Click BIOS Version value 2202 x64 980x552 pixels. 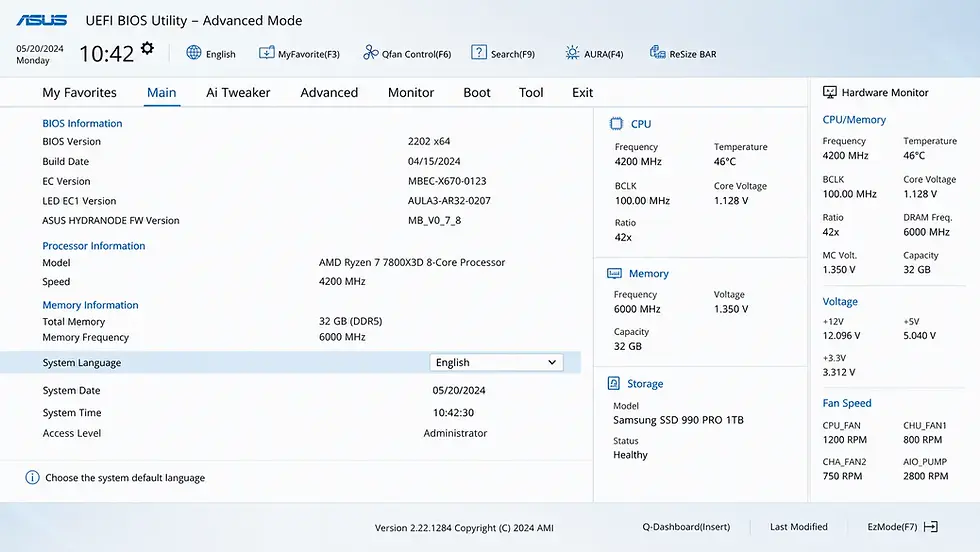(429, 141)
